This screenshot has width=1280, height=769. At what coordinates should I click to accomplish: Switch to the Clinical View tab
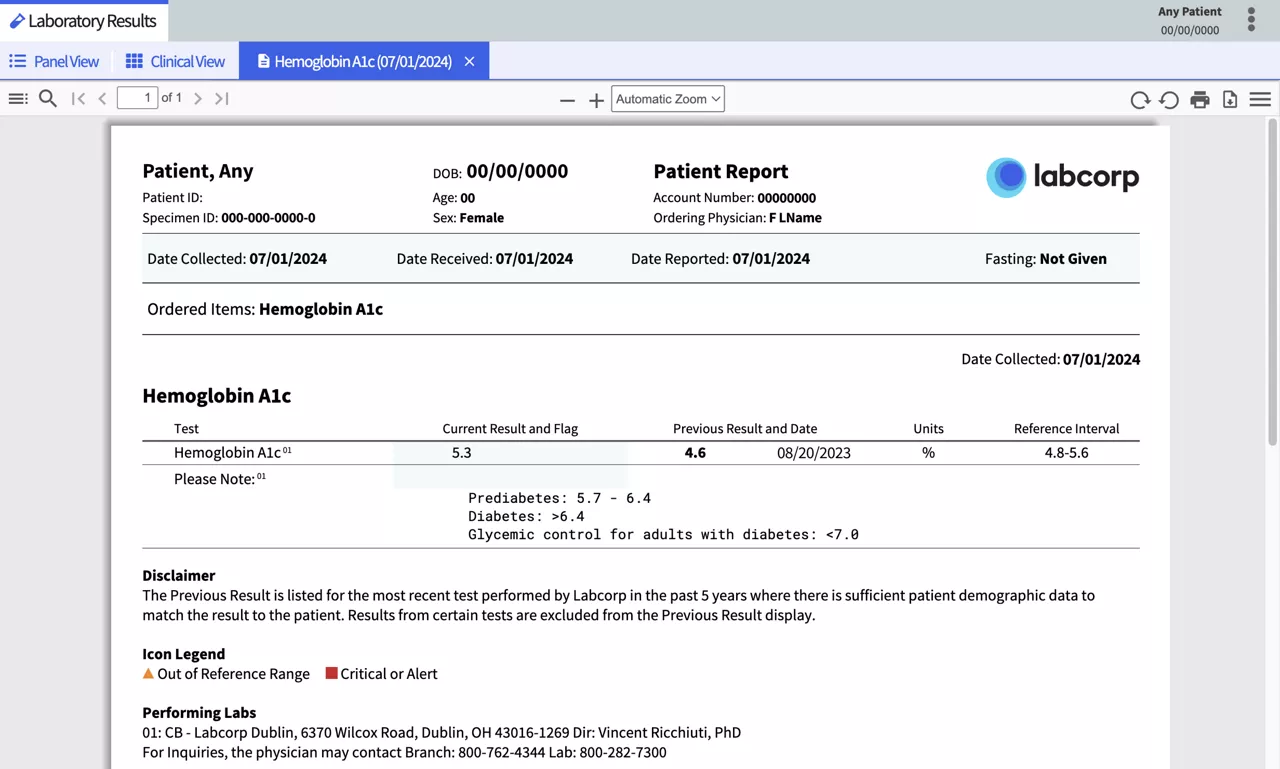click(x=175, y=61)
